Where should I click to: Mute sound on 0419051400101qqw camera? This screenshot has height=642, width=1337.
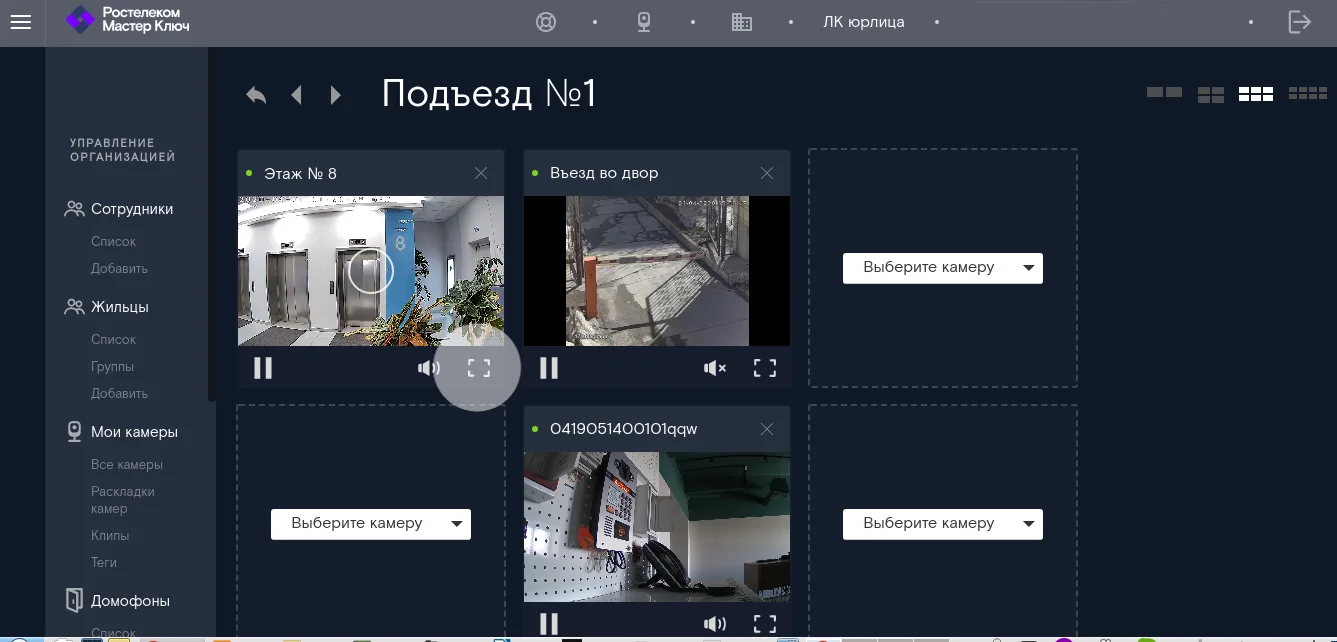(x=715, y=624)
